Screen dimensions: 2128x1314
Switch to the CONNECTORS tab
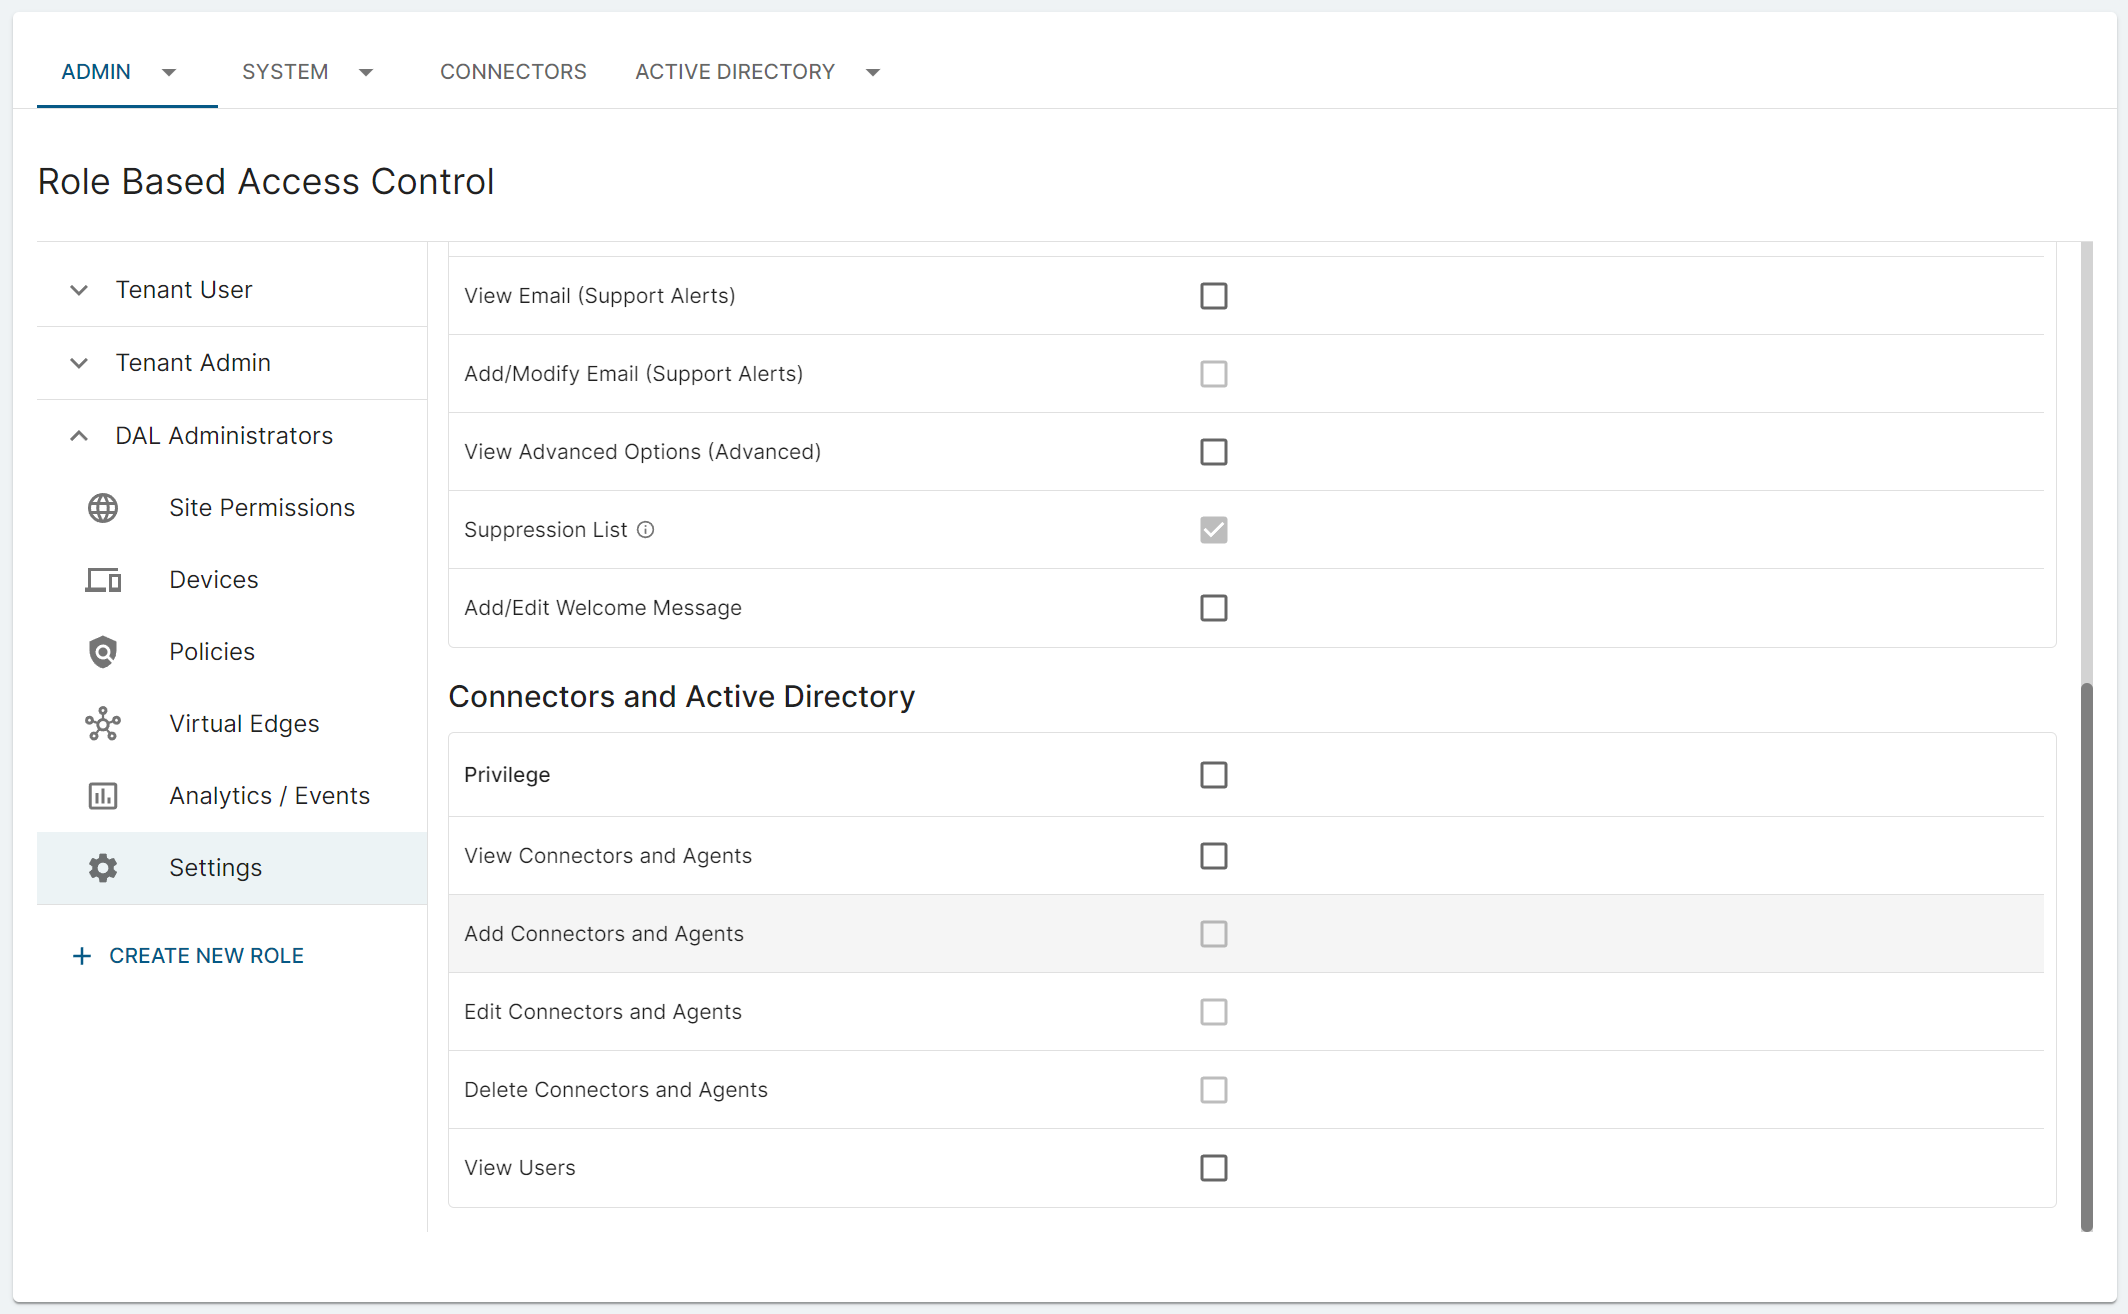point(513,72)
